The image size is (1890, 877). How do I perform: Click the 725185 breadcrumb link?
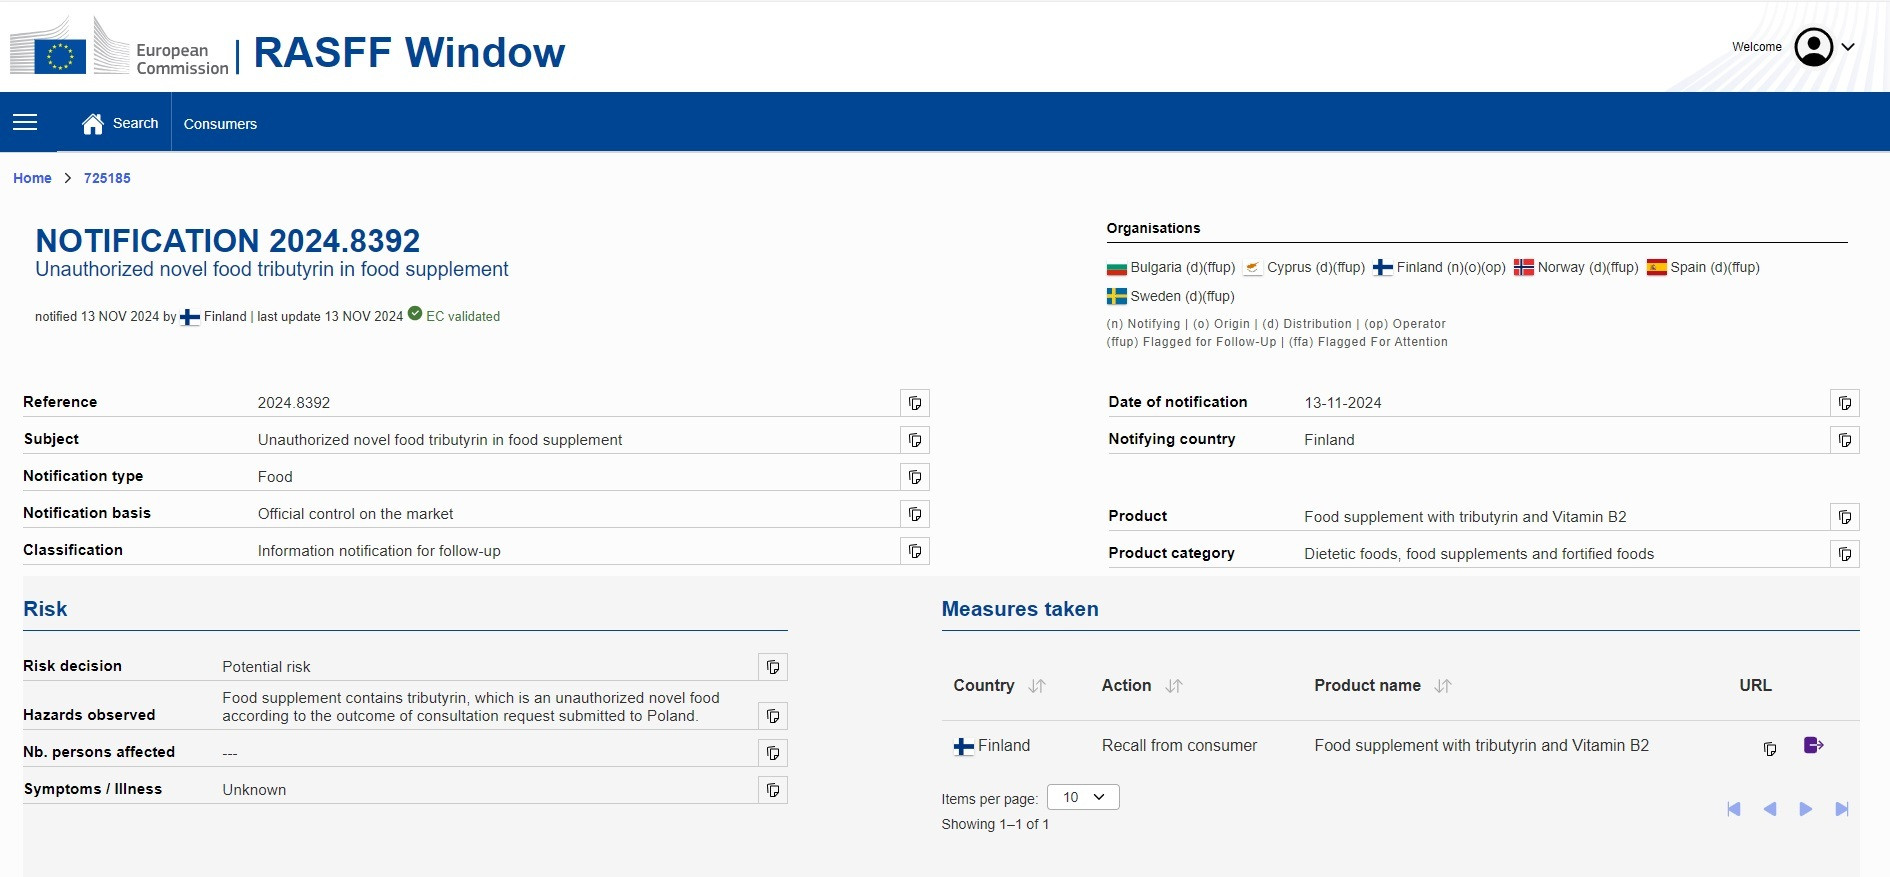107,178
